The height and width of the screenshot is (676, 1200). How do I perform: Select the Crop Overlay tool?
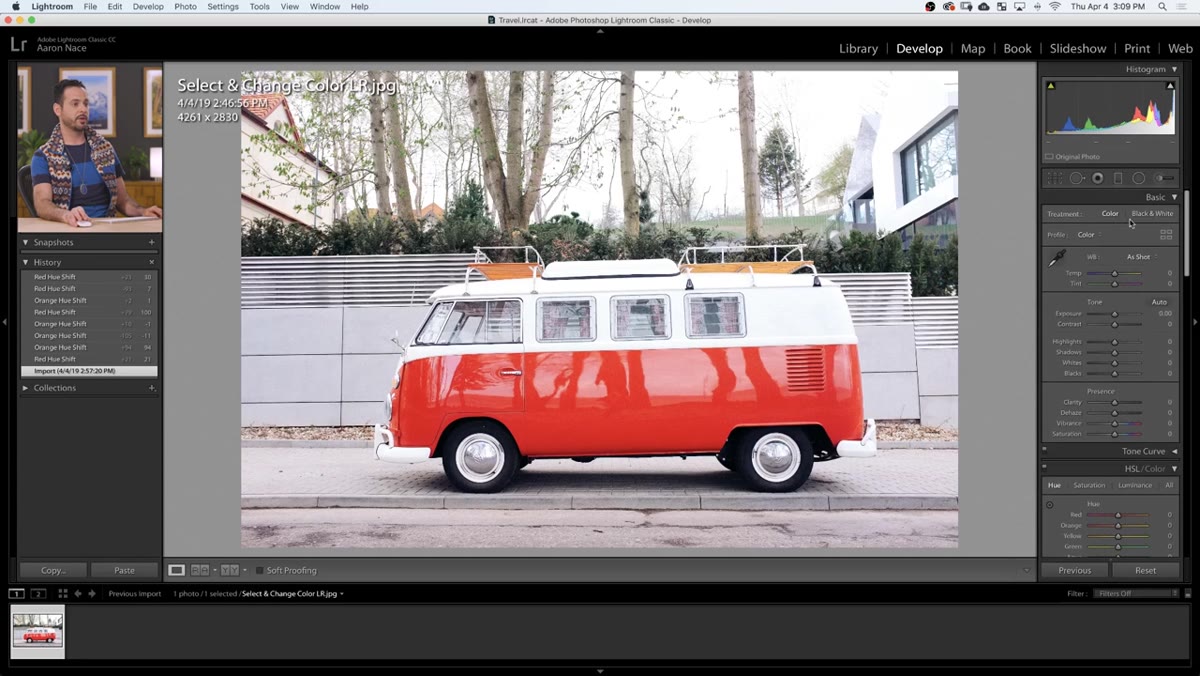pos(1054,178)
